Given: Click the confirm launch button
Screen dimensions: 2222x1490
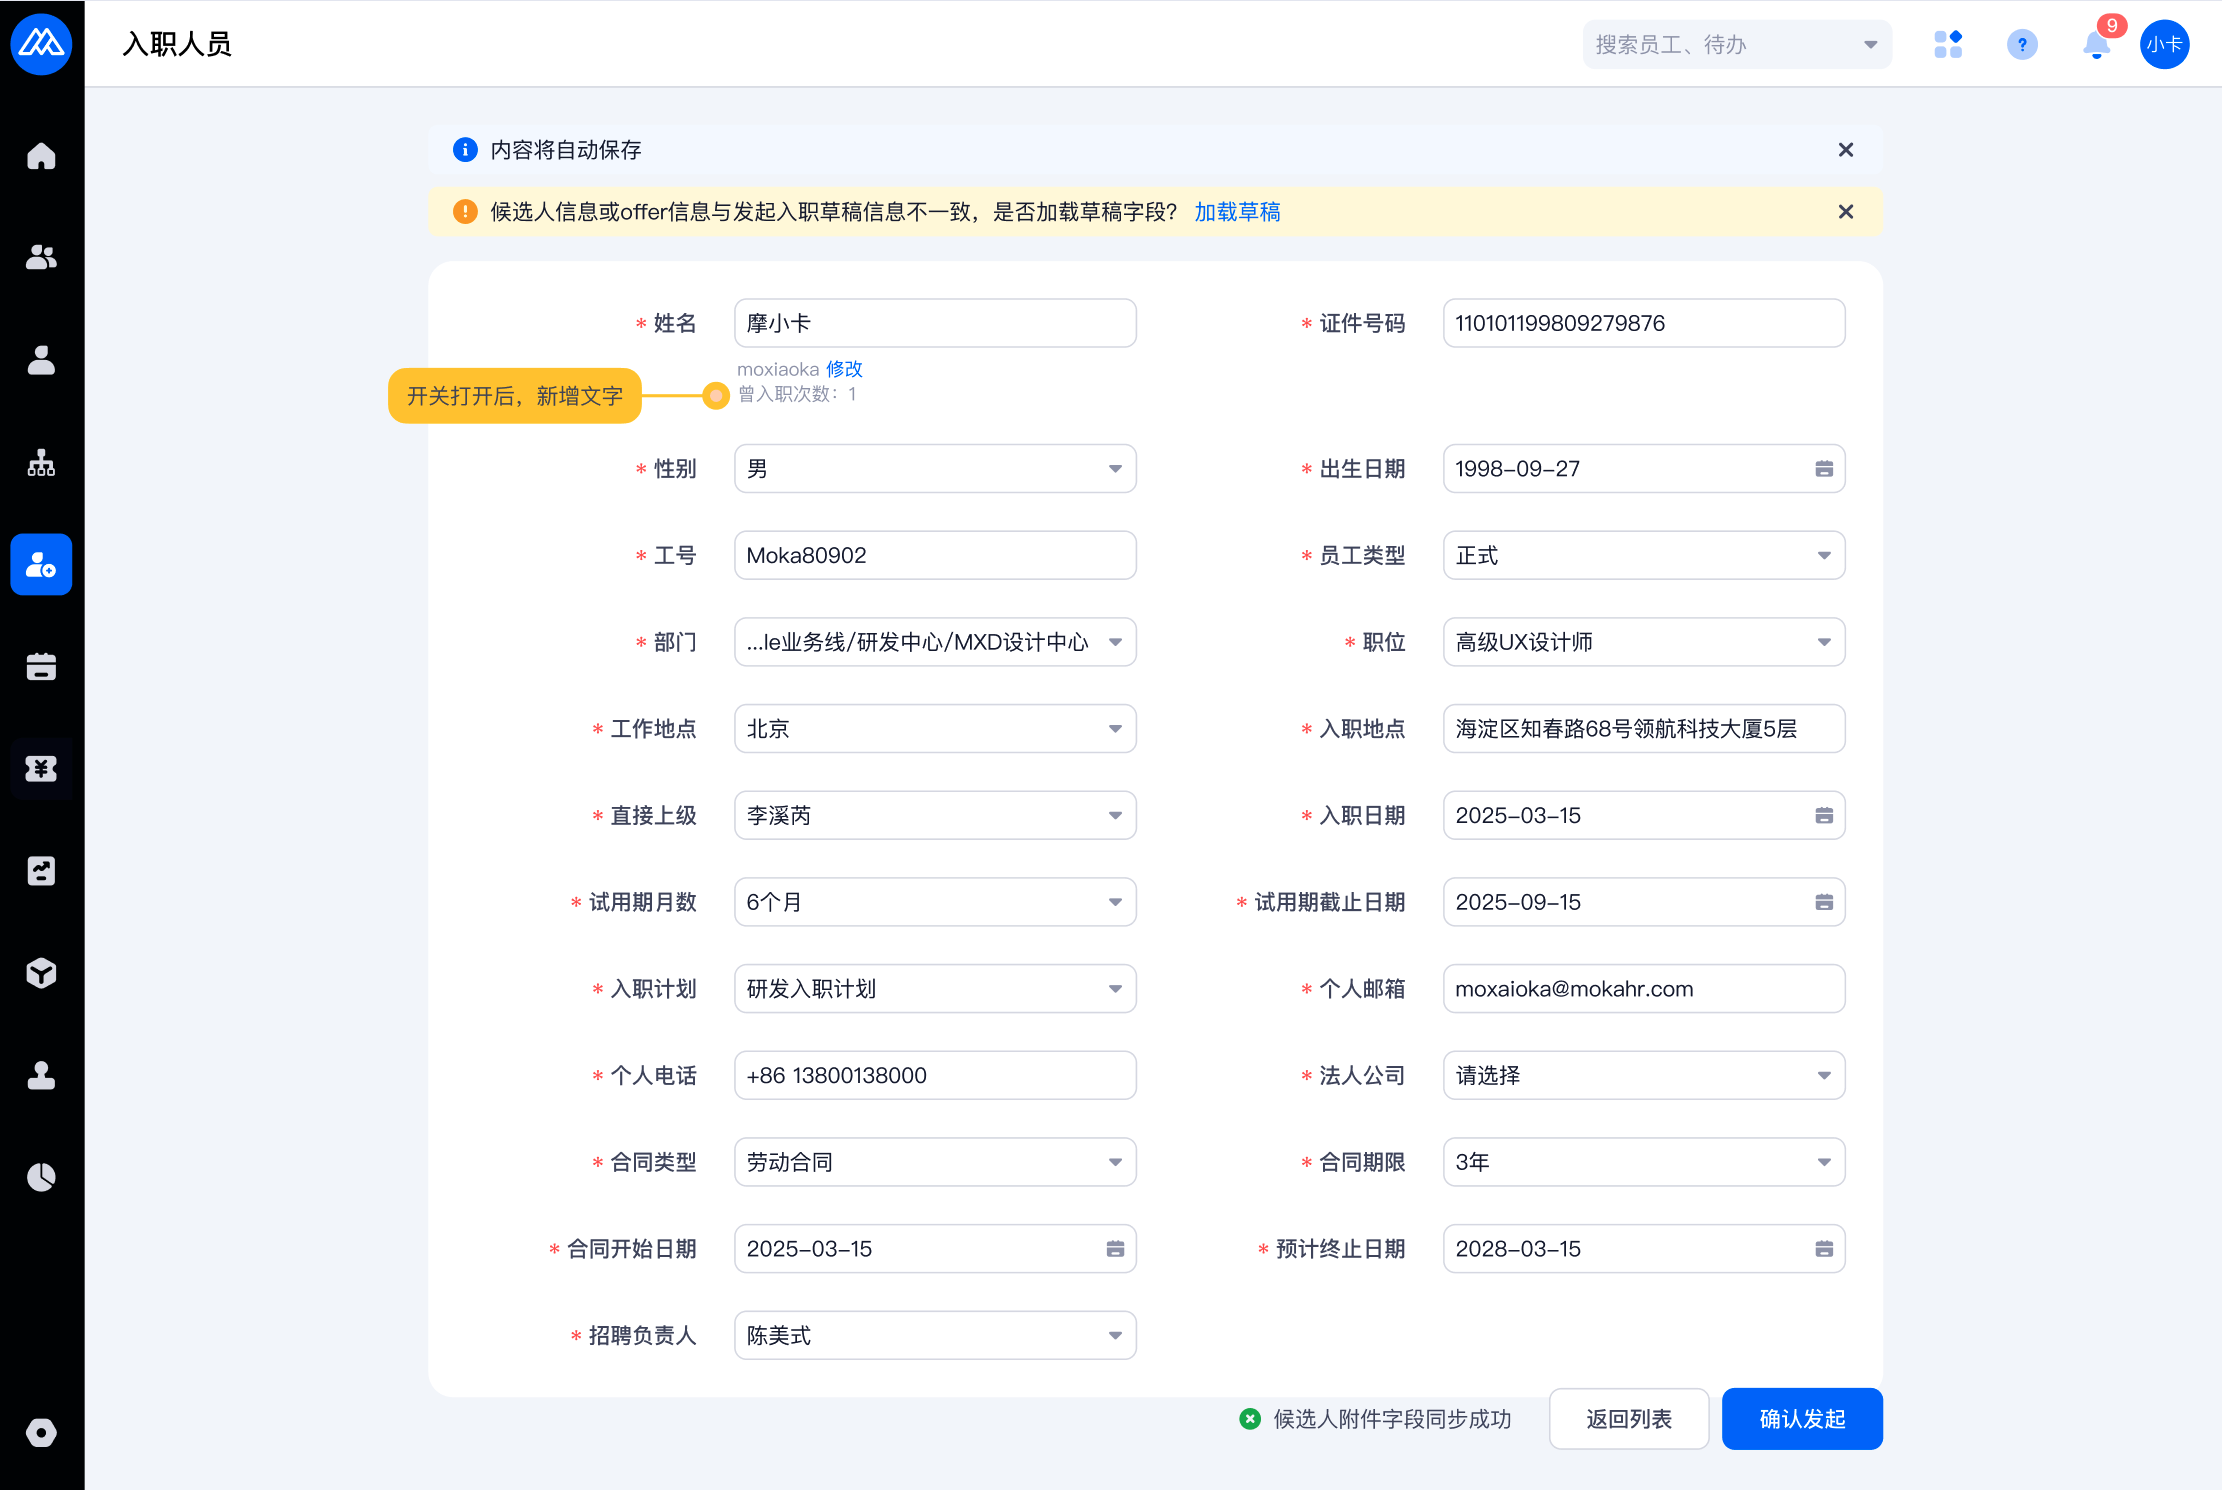Looking at the screenshot, I should 1802,1419.
